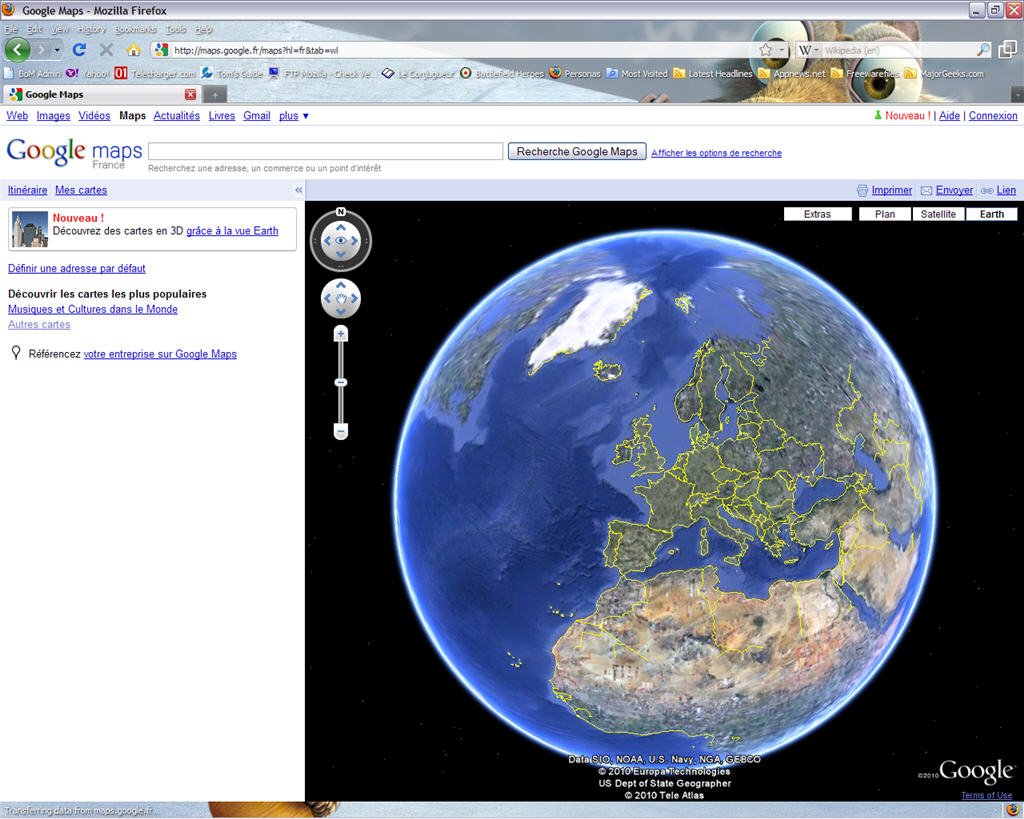Open the Extras map options
This screenshot has width=1024, height=819.
[x=818, y=214]
